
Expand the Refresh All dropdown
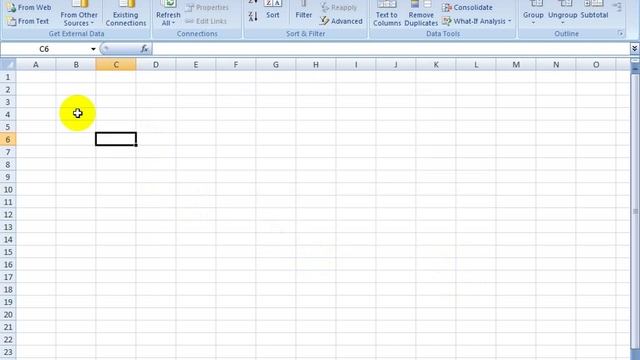point(168,15)
